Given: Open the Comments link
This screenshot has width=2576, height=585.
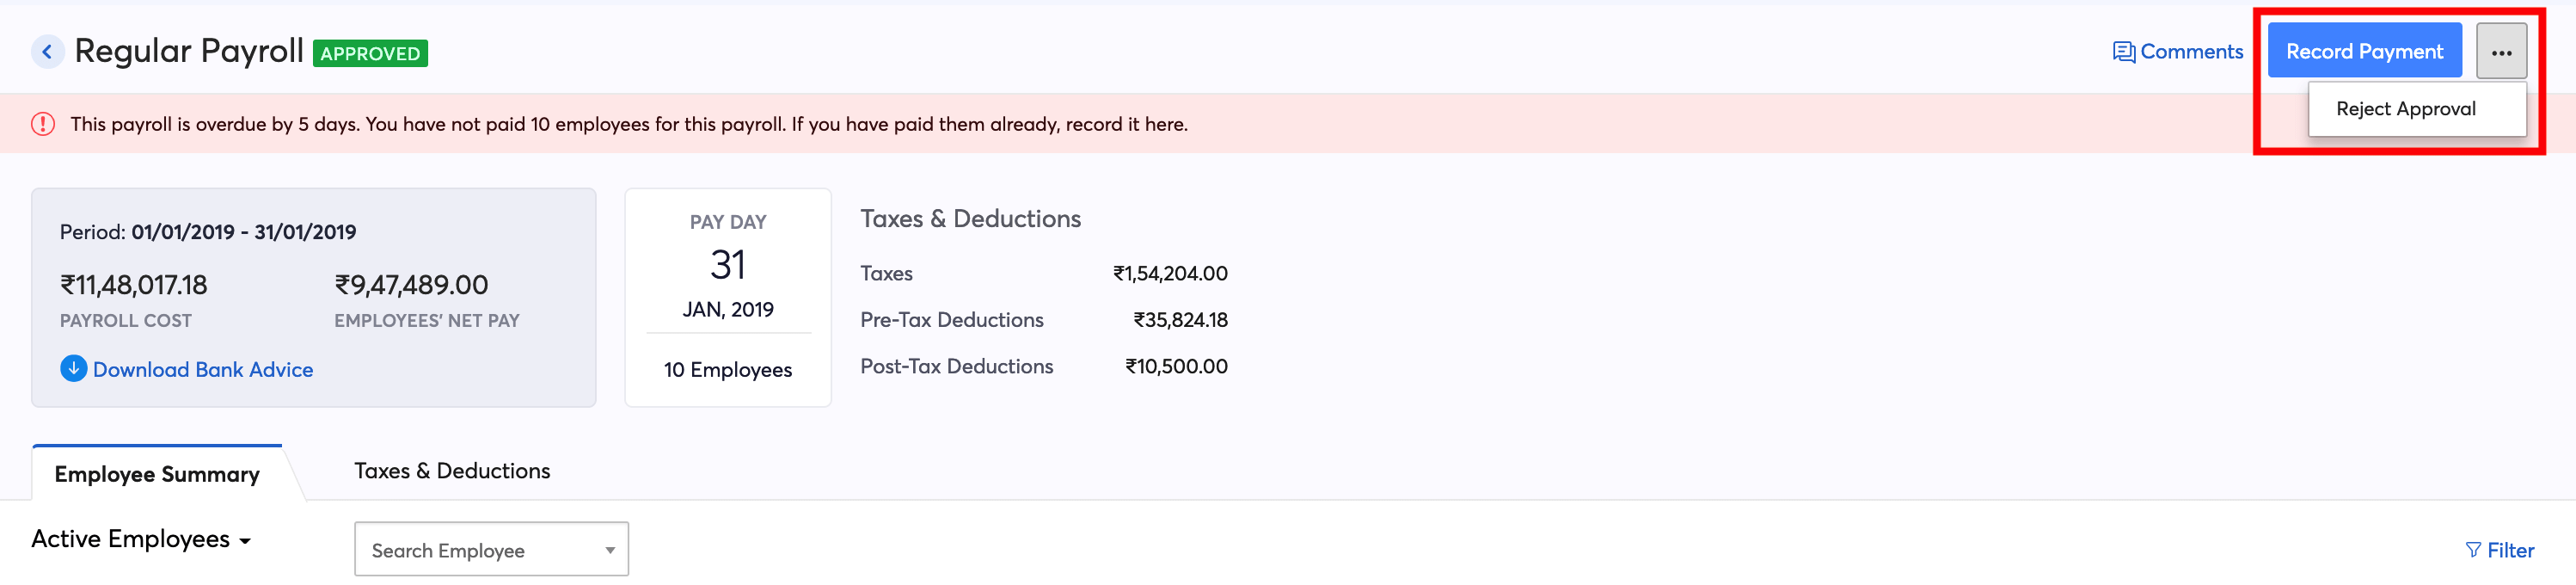Looking at the screenshot, I should click(2178, 52).
